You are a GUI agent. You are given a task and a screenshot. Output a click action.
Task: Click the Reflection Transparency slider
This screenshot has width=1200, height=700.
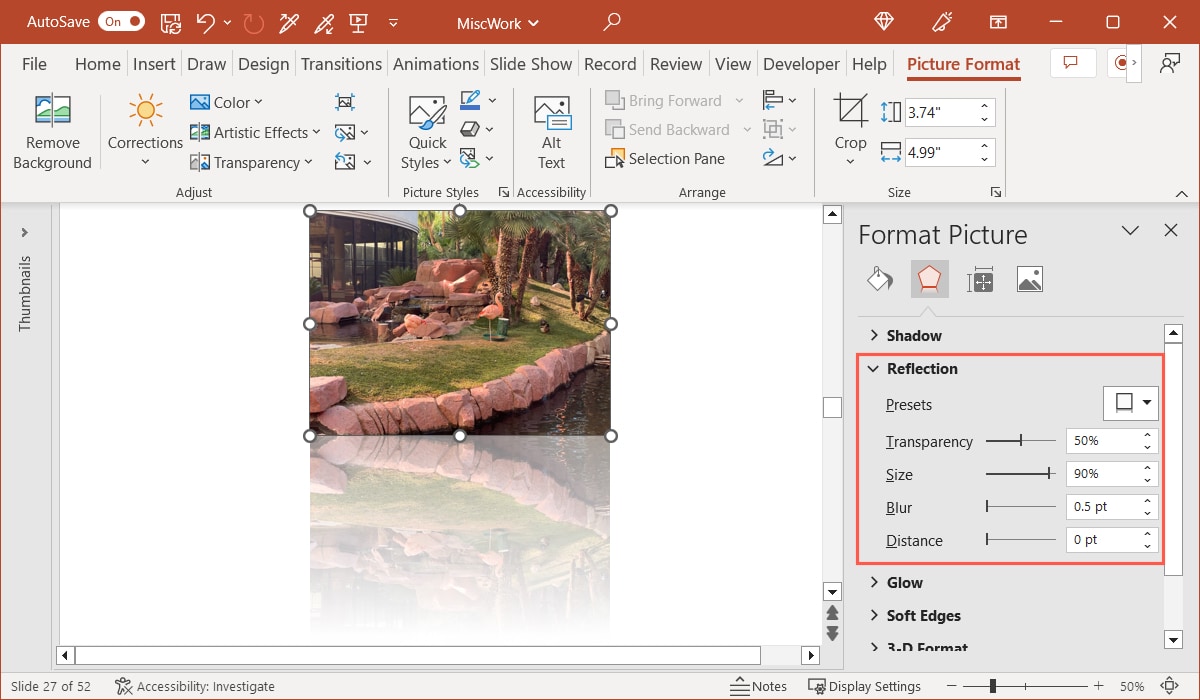pos(1021,440)
